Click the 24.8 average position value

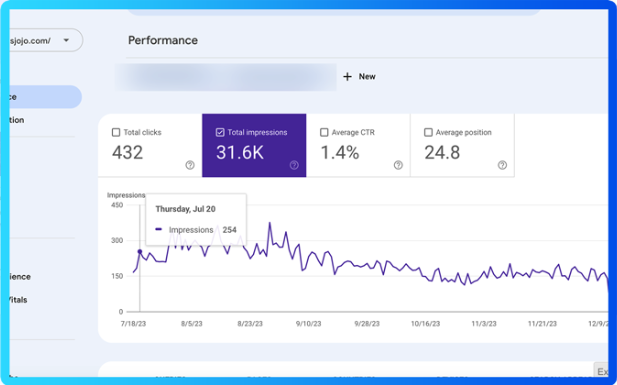click(x=442, y=153)
